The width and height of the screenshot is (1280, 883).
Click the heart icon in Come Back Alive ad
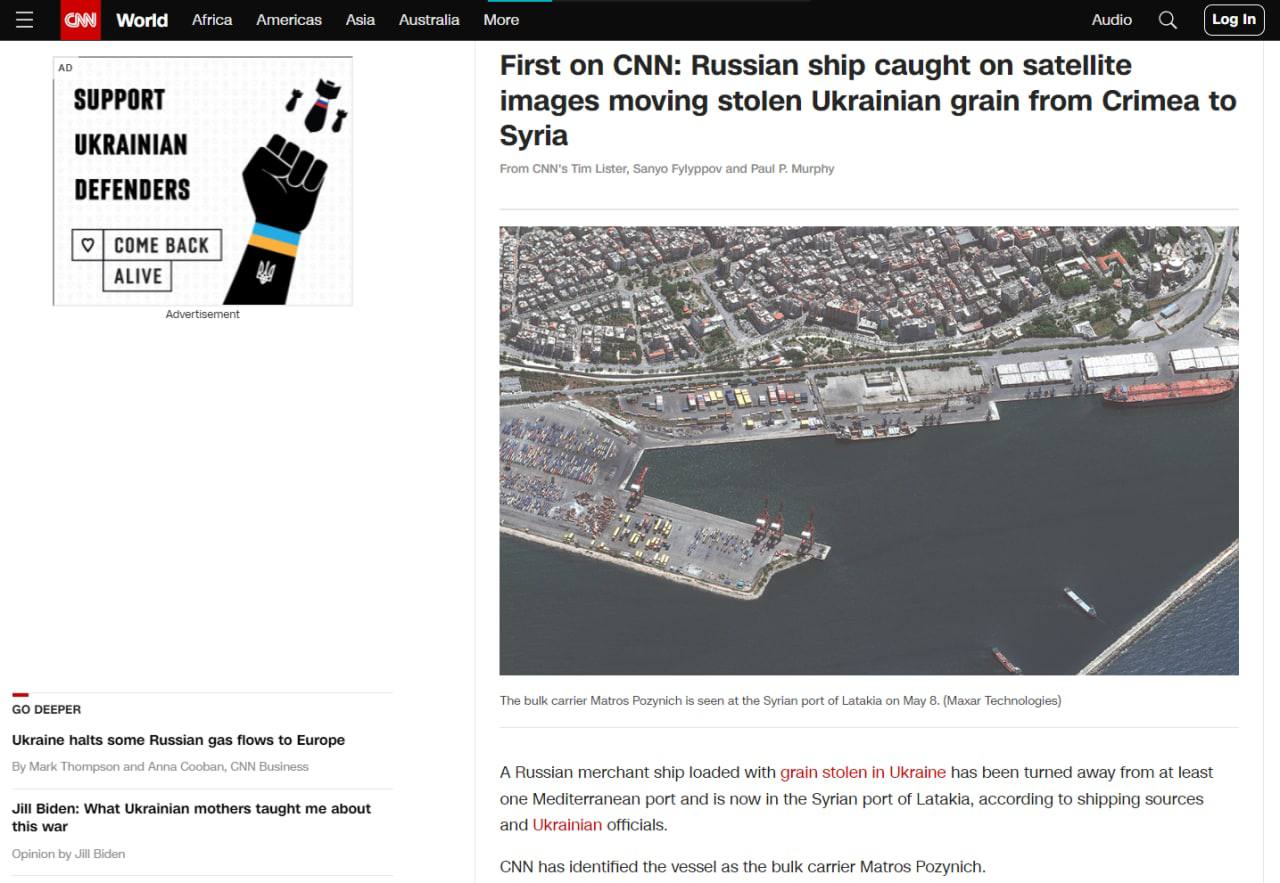coord(88,245)
